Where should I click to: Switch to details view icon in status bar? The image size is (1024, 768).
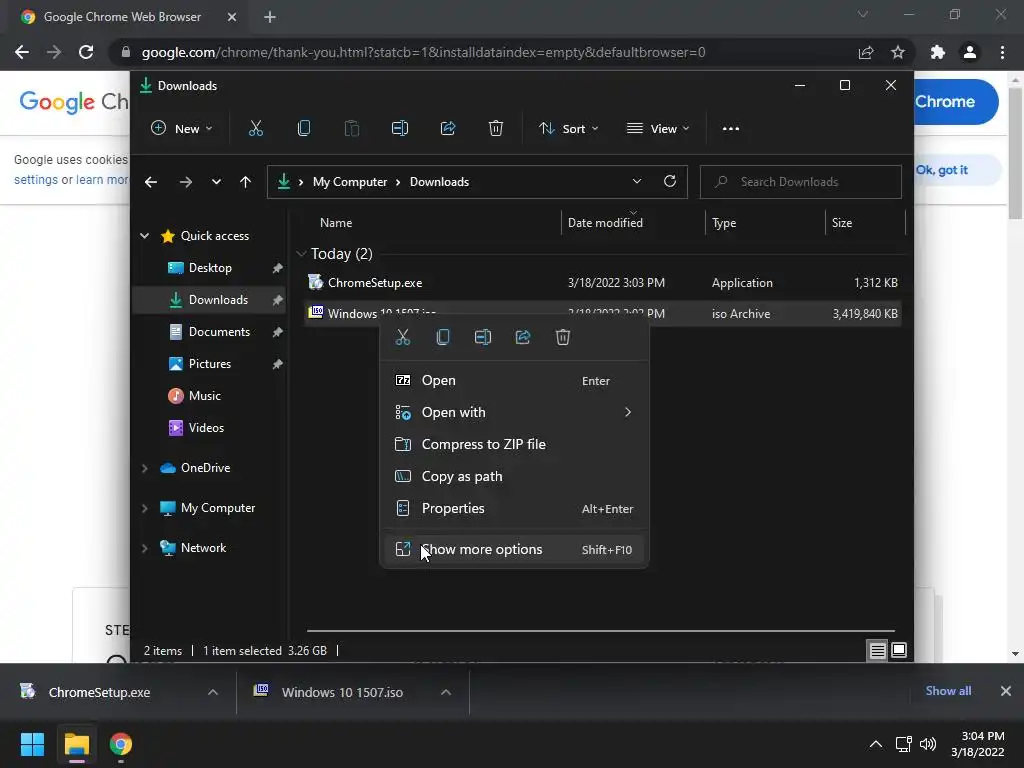(x=877, y=650)
